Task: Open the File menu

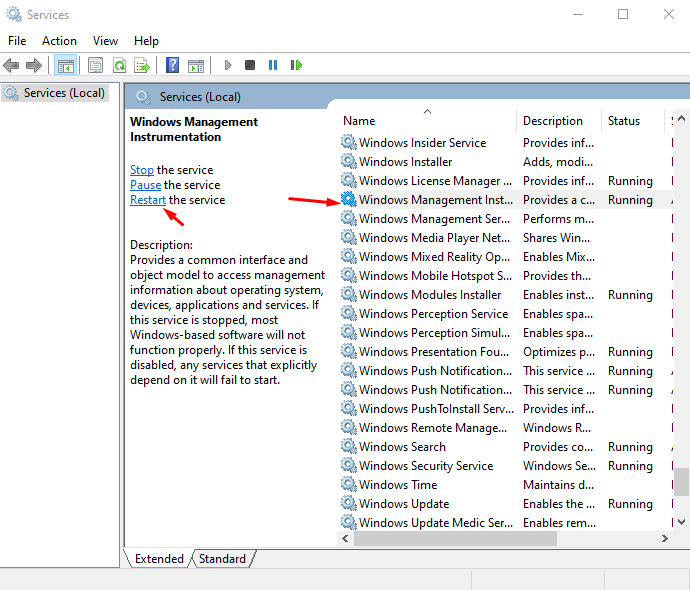Action: click(17, 41)
